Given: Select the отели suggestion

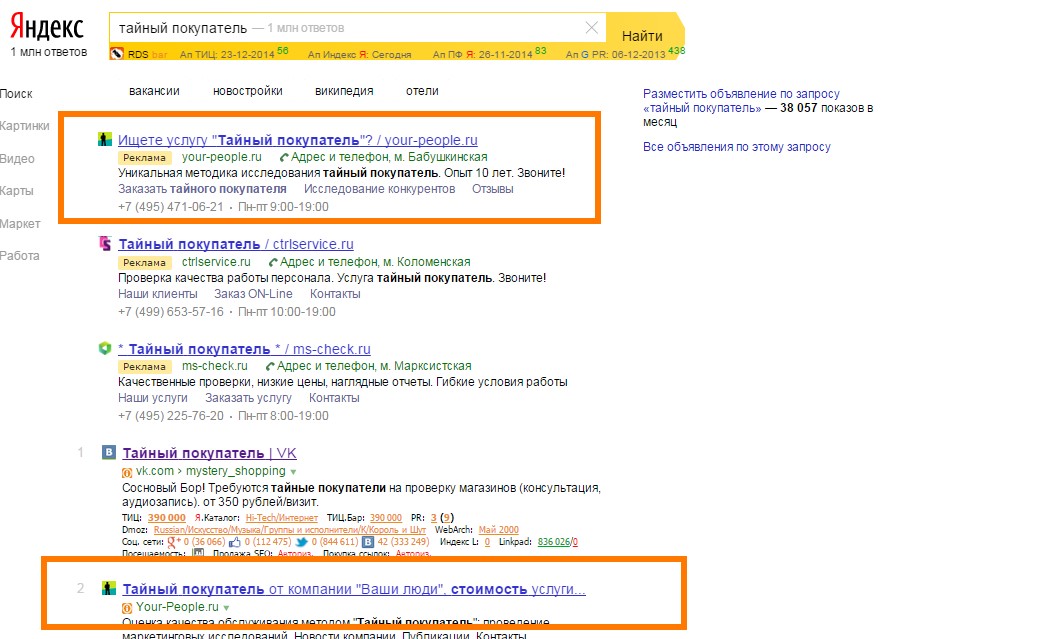Looking at the screenshot, I should [422, 91].
